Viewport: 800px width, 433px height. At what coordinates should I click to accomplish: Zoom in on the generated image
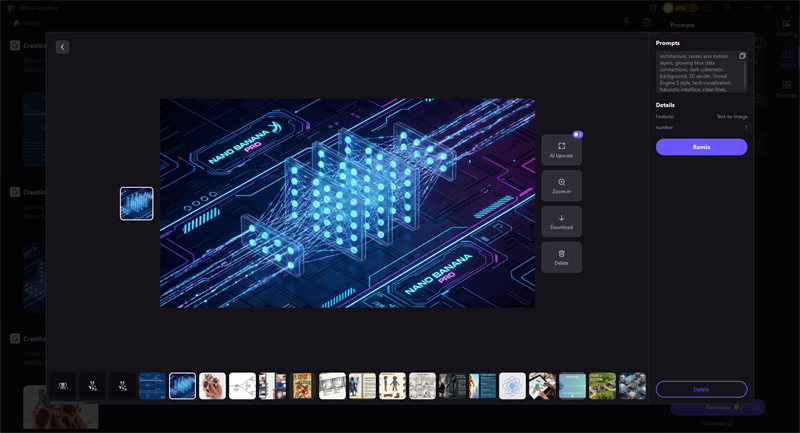[561, 186]
